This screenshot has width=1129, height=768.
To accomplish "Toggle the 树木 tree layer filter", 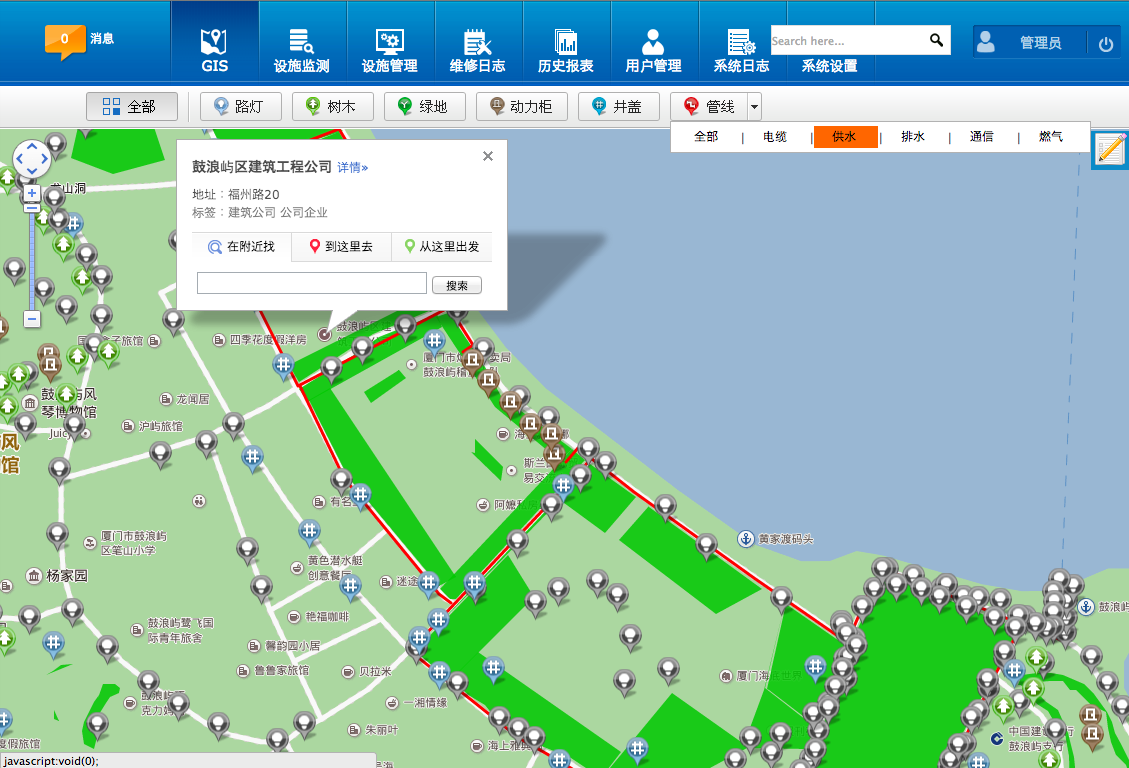I will click(x=332, y=105).
